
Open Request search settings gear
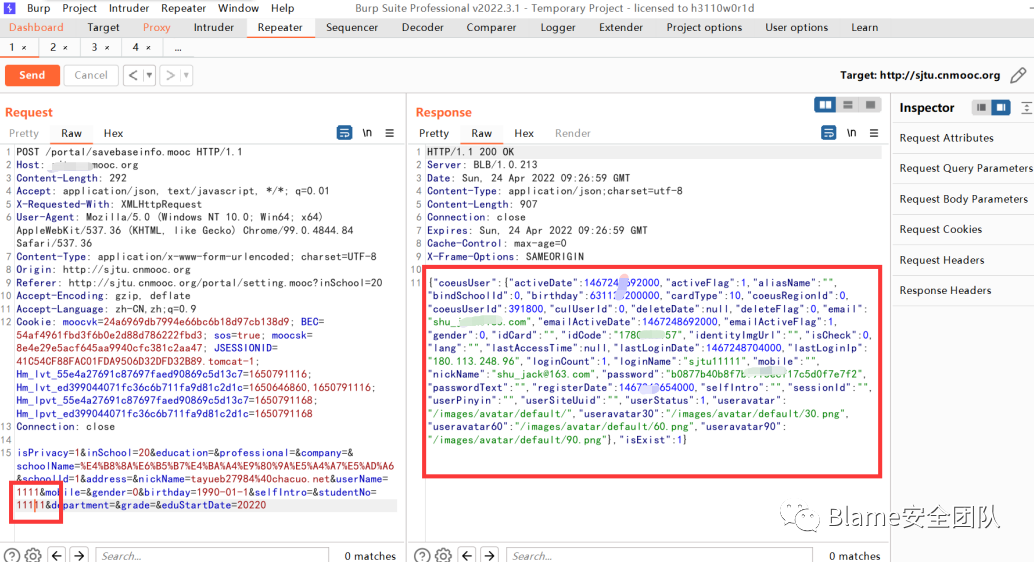click(x=33, y=555)
